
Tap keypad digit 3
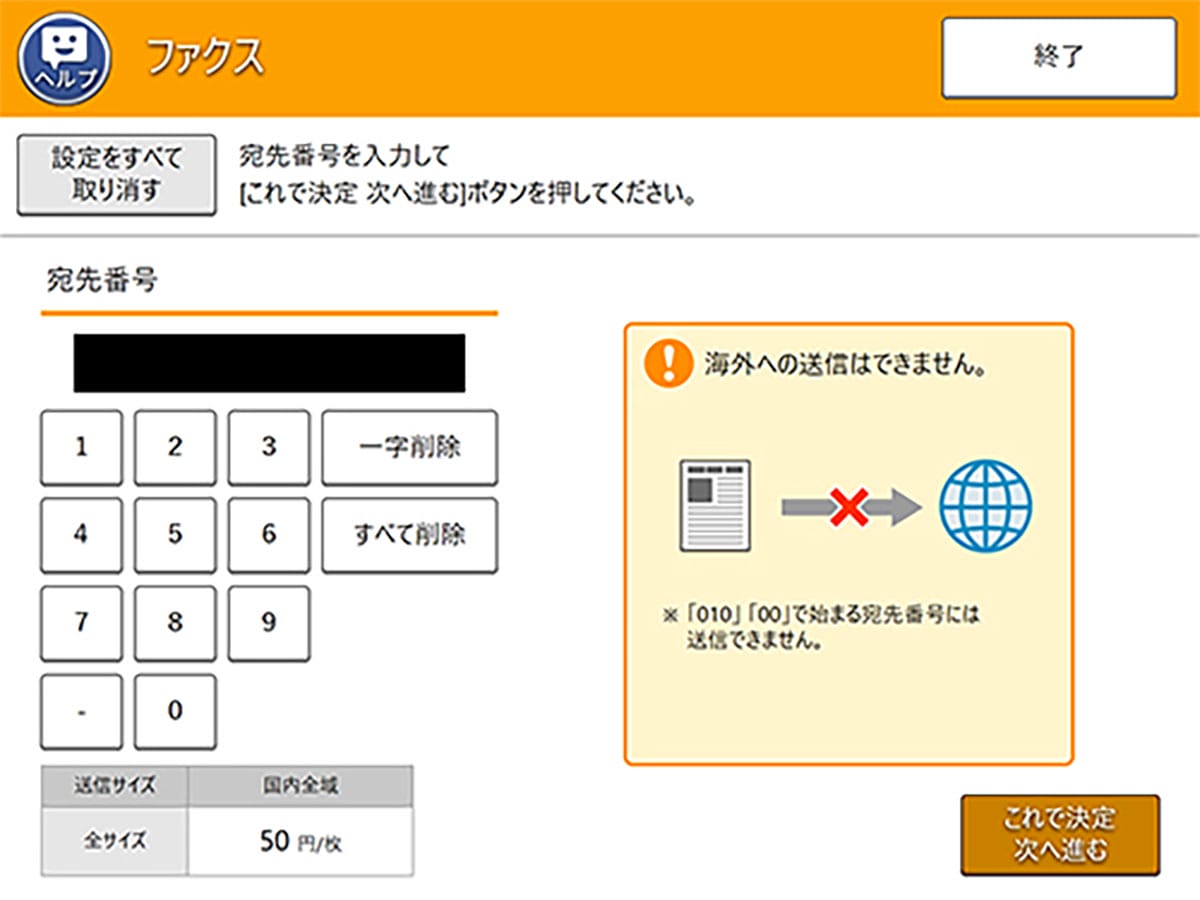(x=268, y=447)
